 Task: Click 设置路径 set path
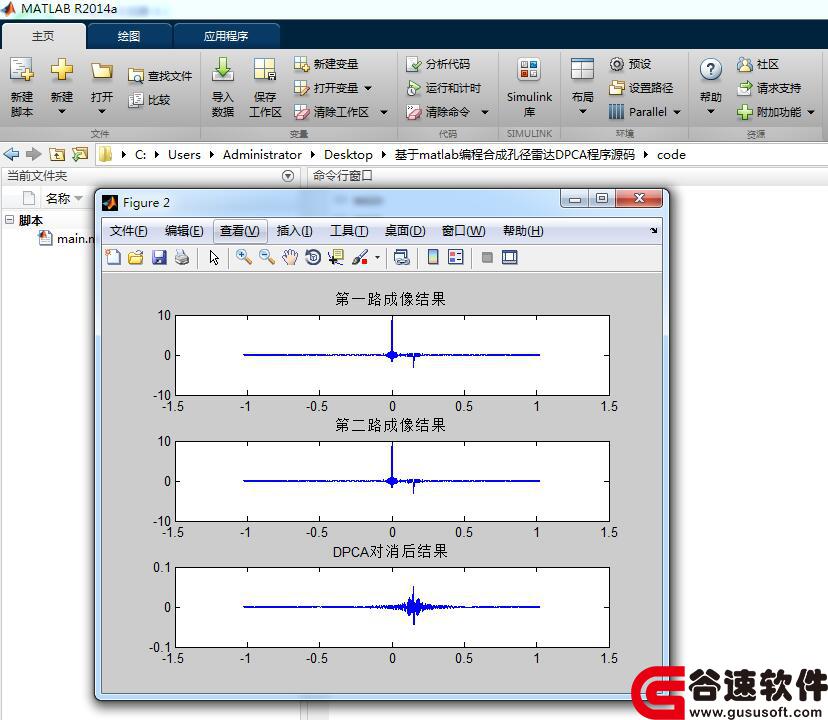641,88
